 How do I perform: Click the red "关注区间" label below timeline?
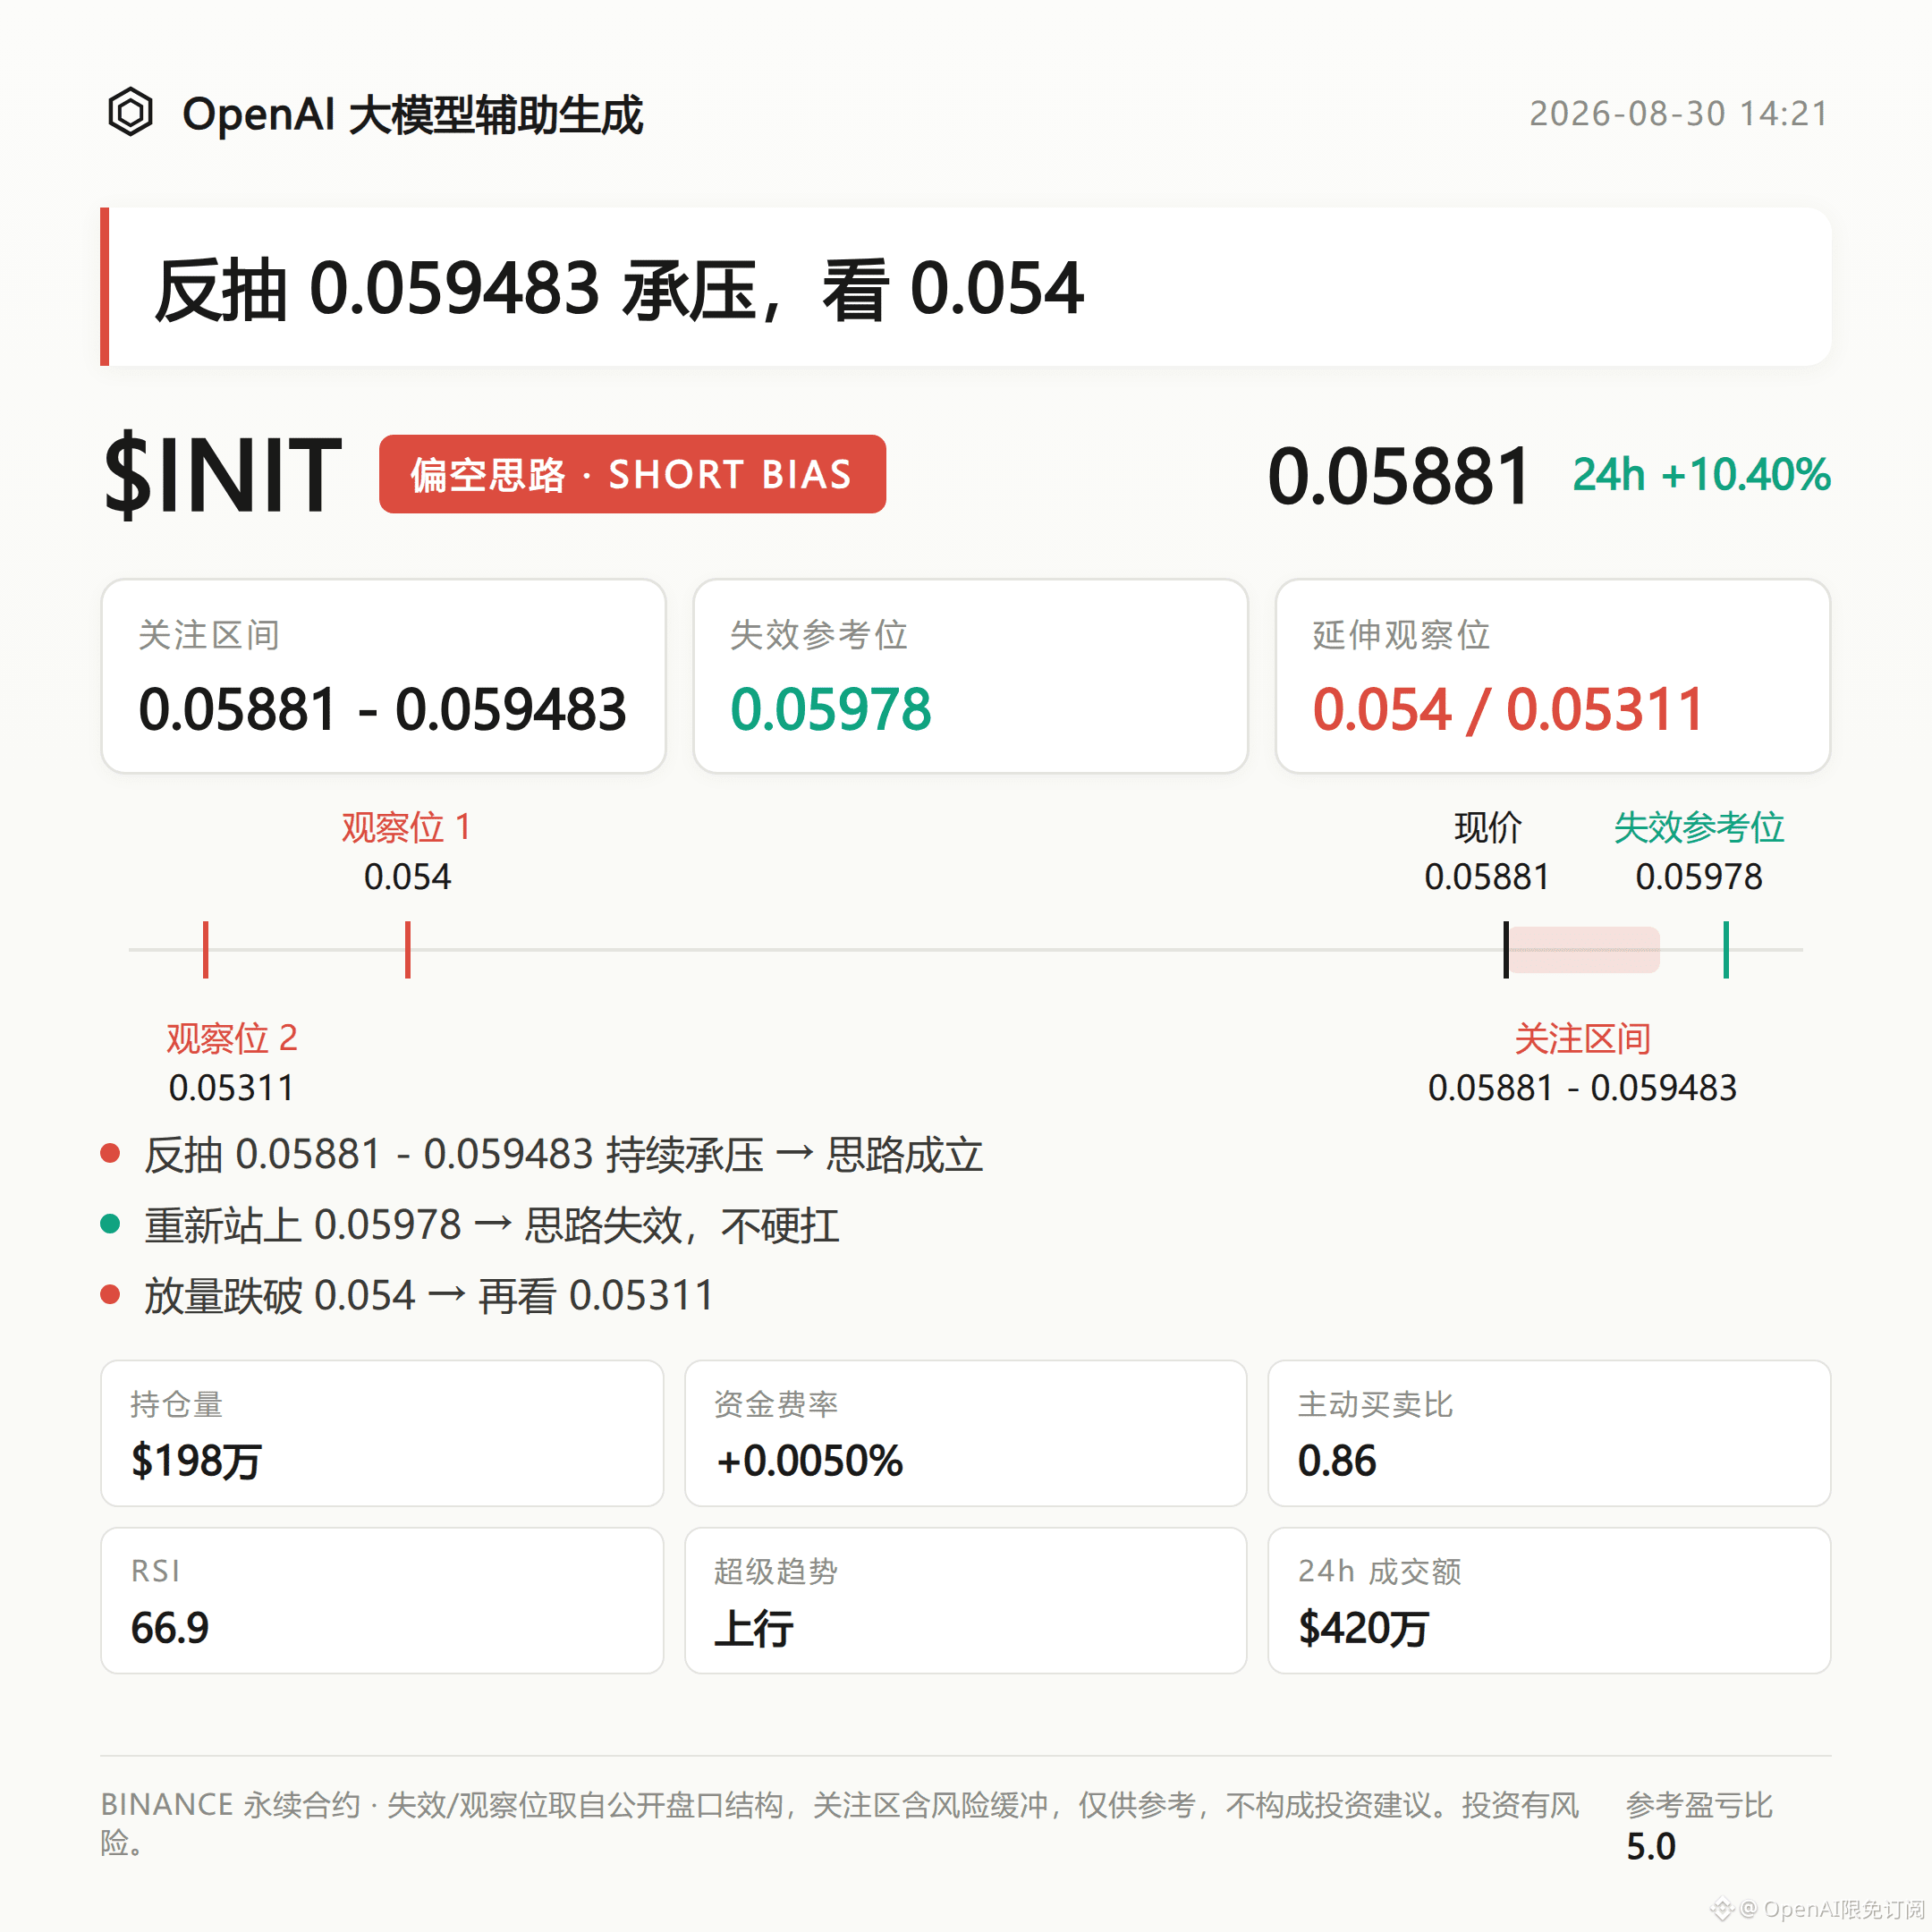[1582, 1039]
